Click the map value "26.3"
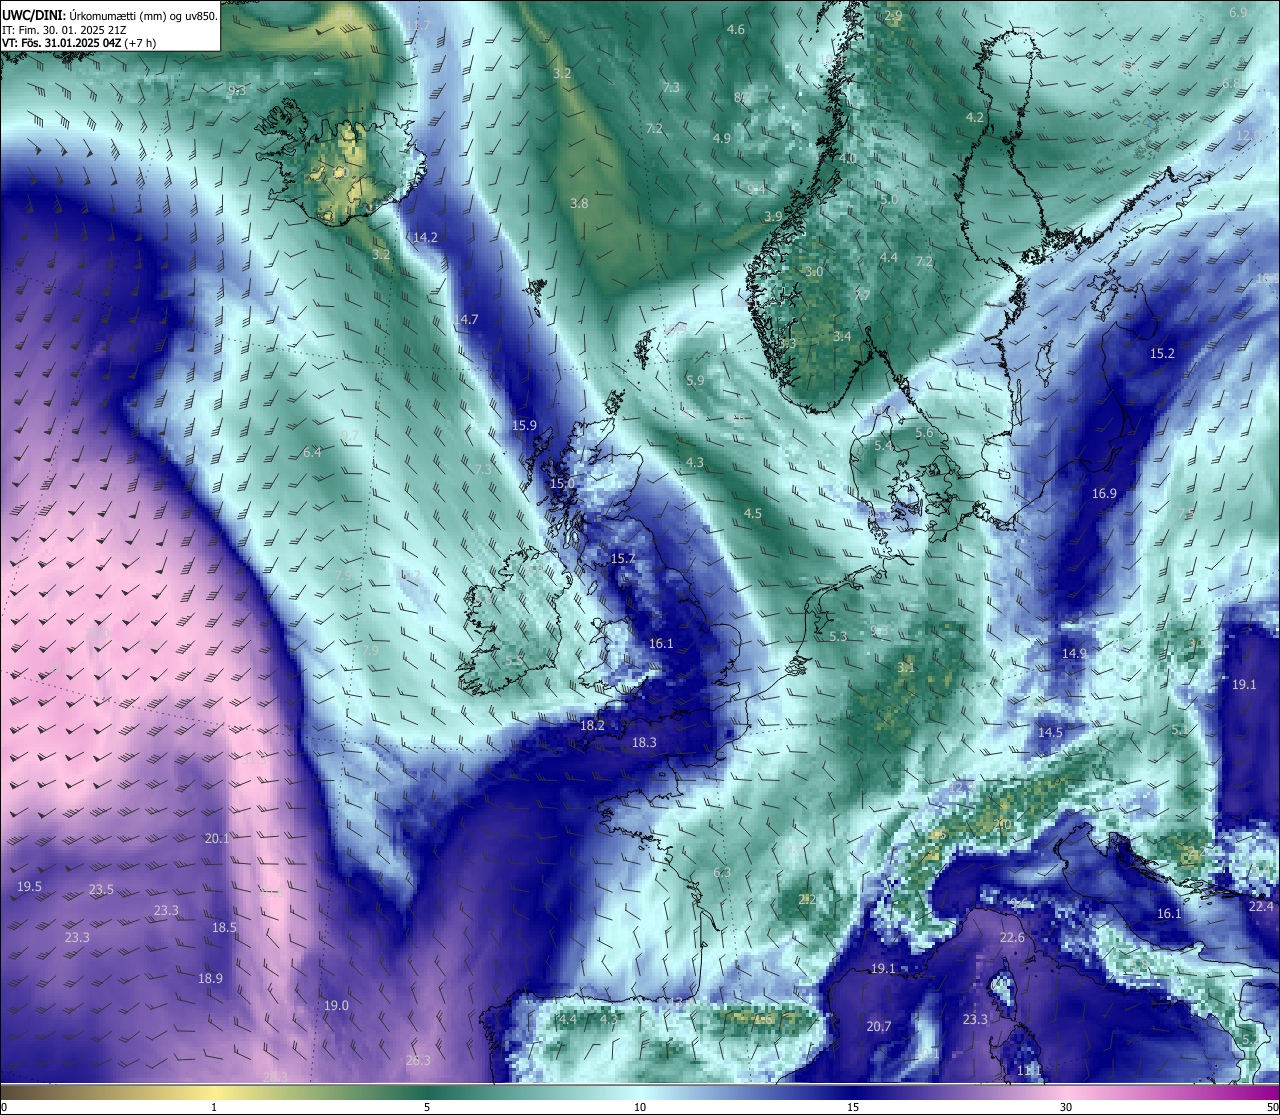 pos(418,1060)
